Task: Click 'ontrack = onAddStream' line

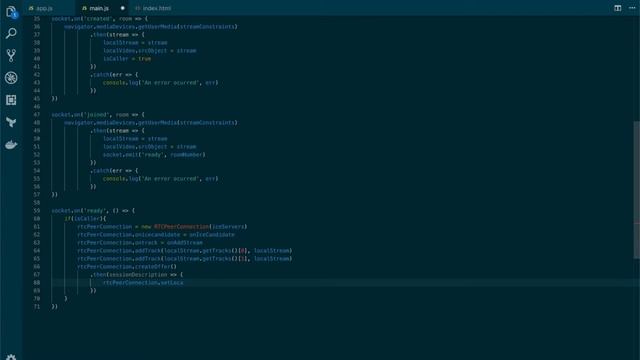Action: click(140, 242)
